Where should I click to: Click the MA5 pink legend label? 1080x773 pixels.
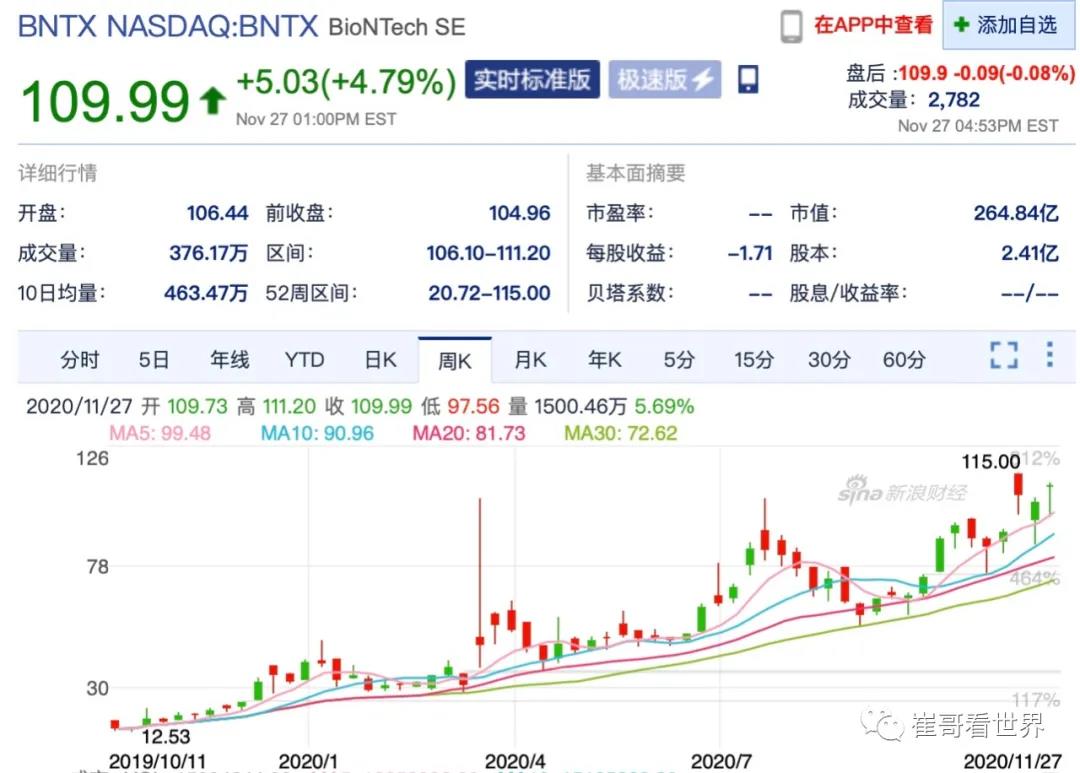(x=149, y=433)
